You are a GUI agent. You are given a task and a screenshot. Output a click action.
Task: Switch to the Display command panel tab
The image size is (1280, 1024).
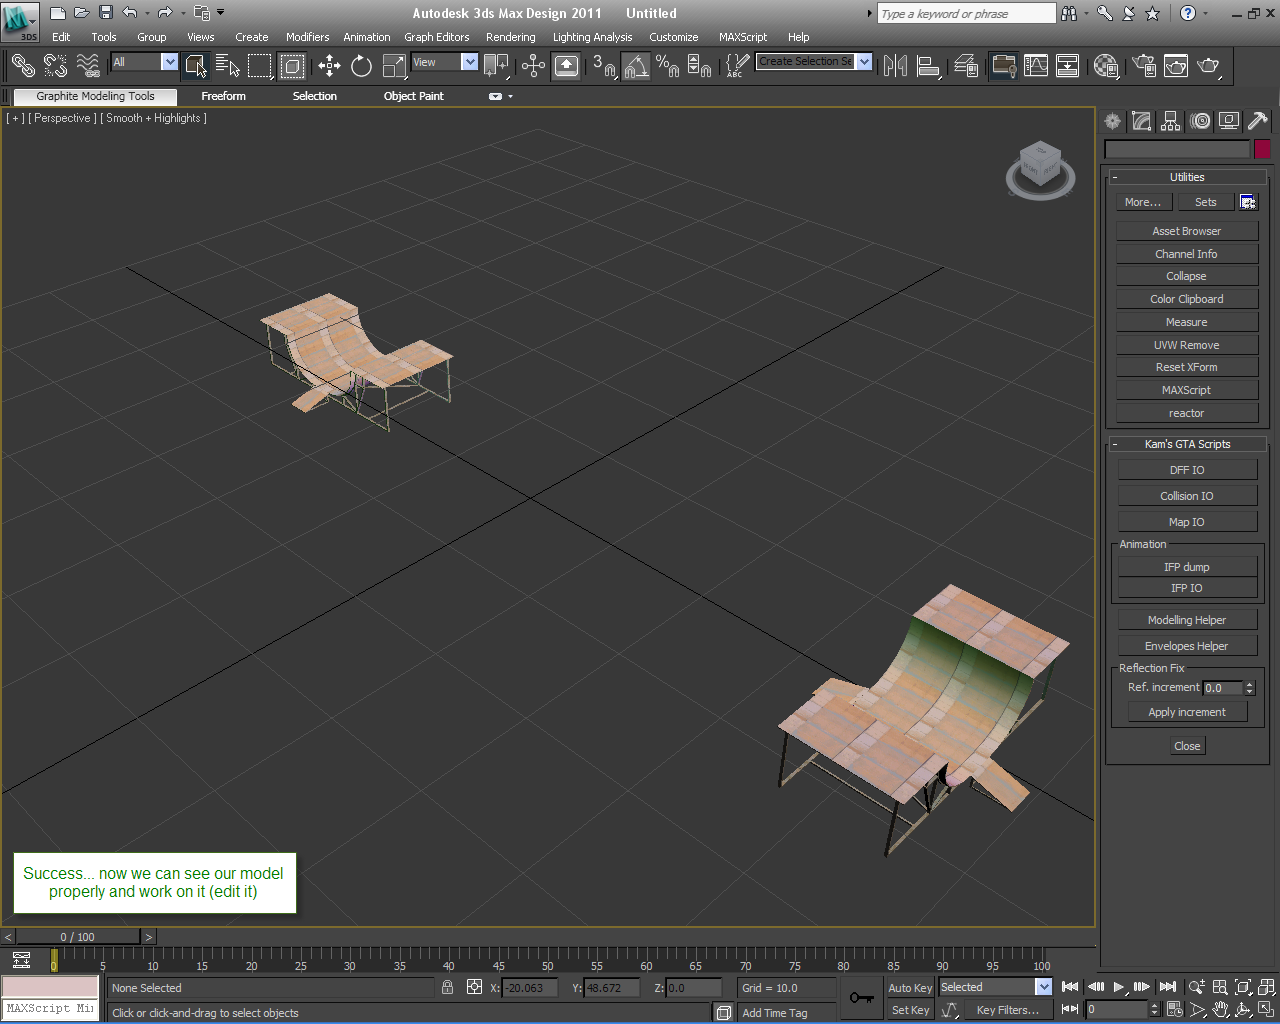point(1229,121)
